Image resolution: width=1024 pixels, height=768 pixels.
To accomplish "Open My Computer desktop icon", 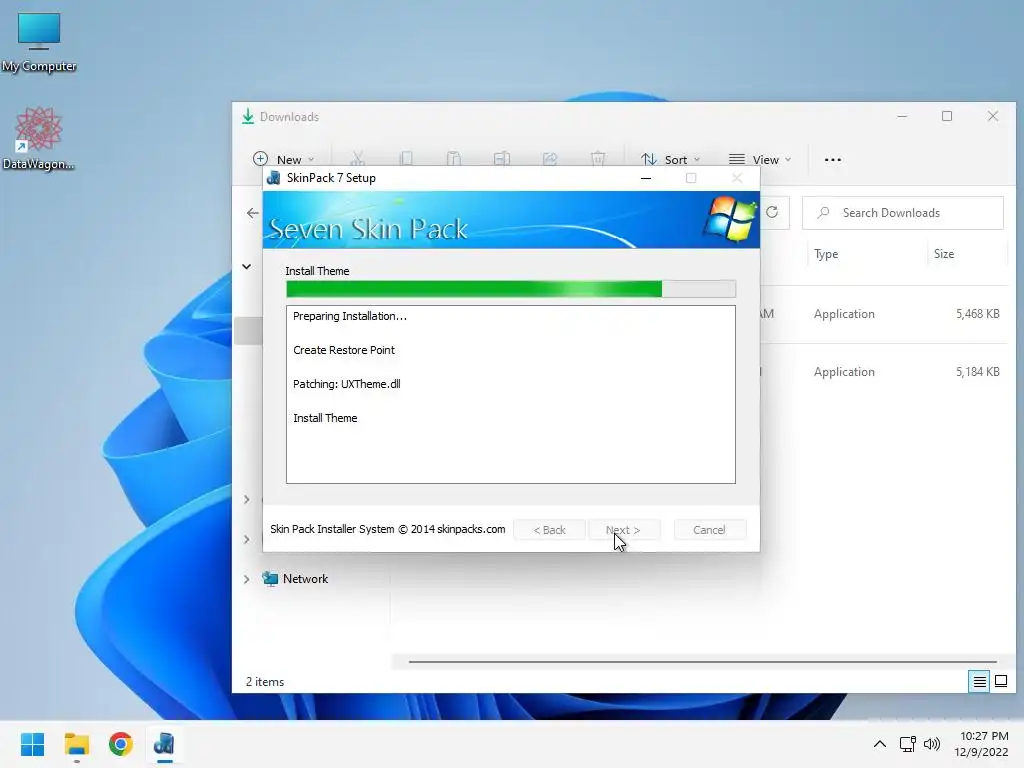I will click(39, 42).
